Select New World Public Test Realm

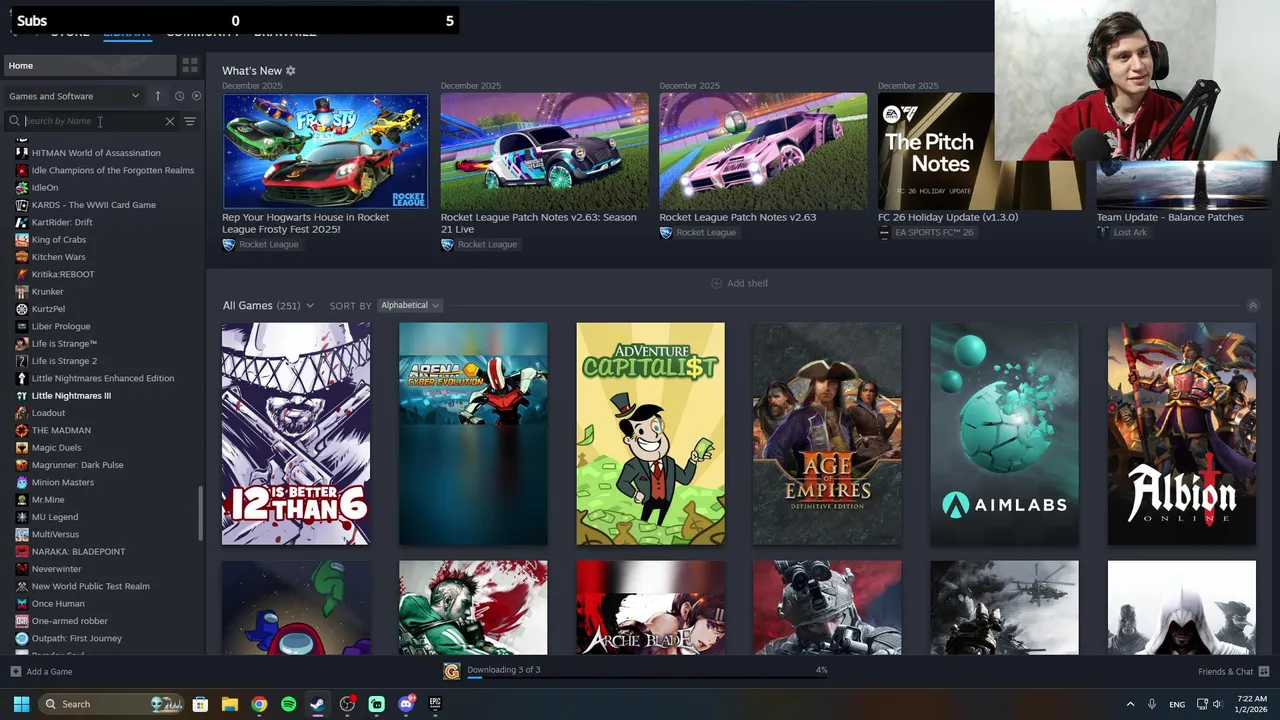tap(90, 586)
